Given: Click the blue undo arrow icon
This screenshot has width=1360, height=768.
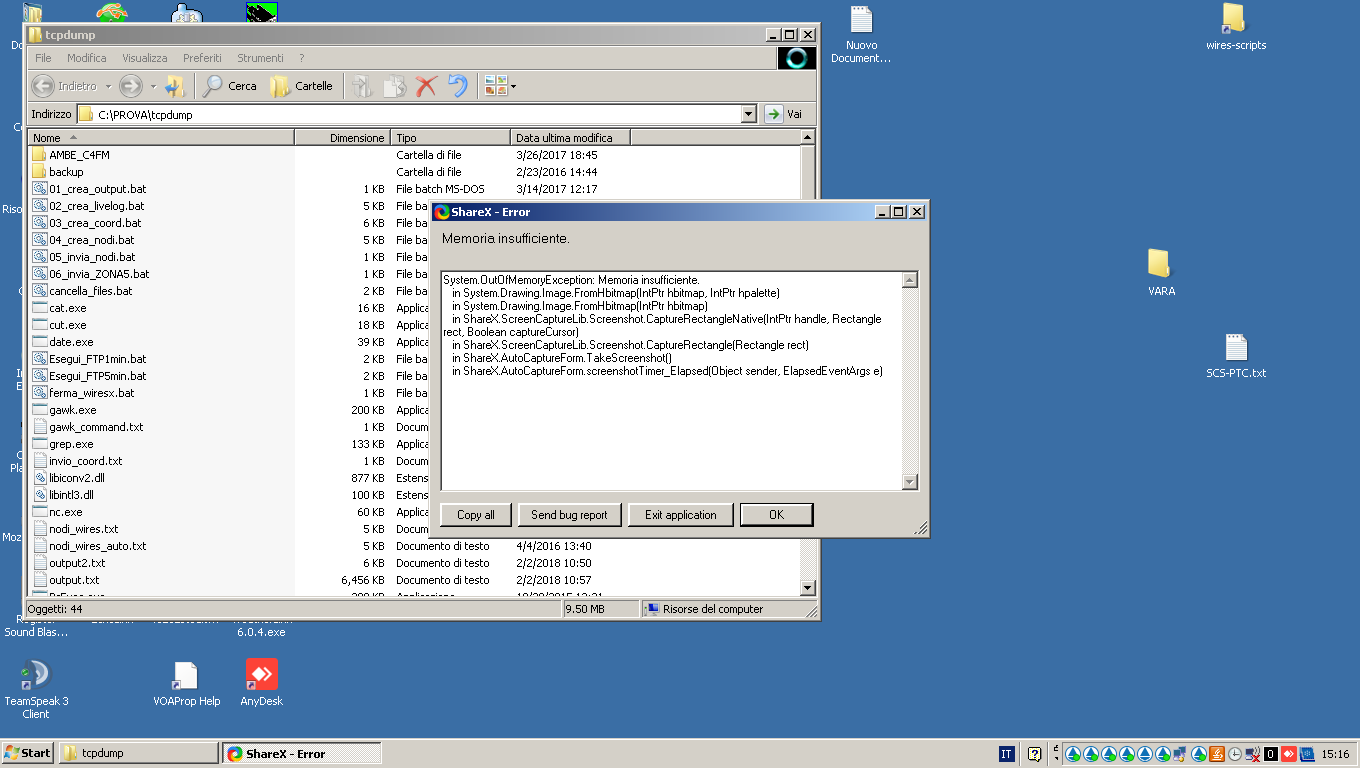Looking at the screenshot, I should coord(458,86).
